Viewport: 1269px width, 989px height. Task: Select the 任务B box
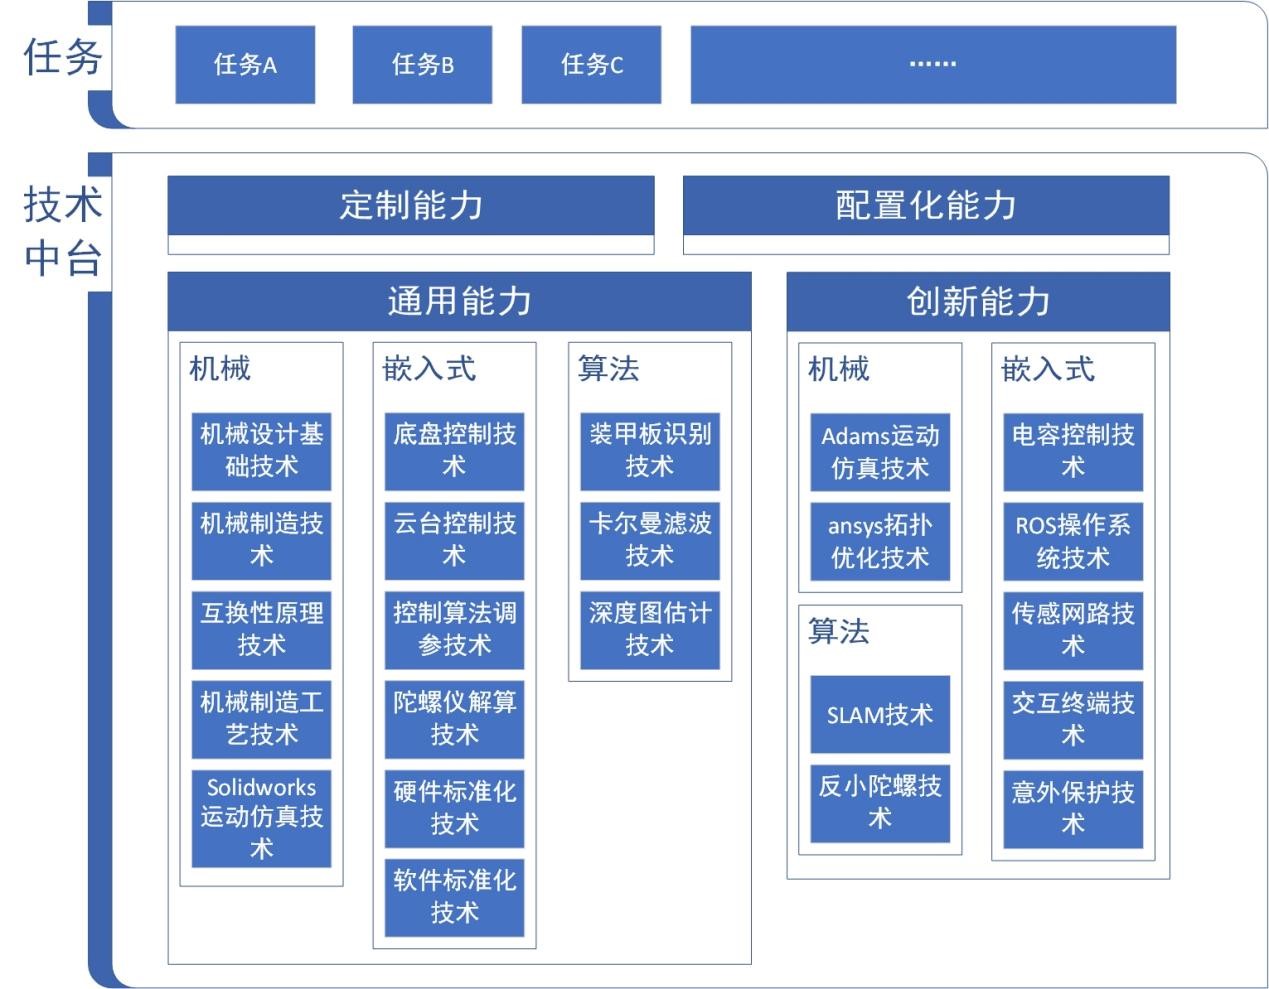pos(422,65)
